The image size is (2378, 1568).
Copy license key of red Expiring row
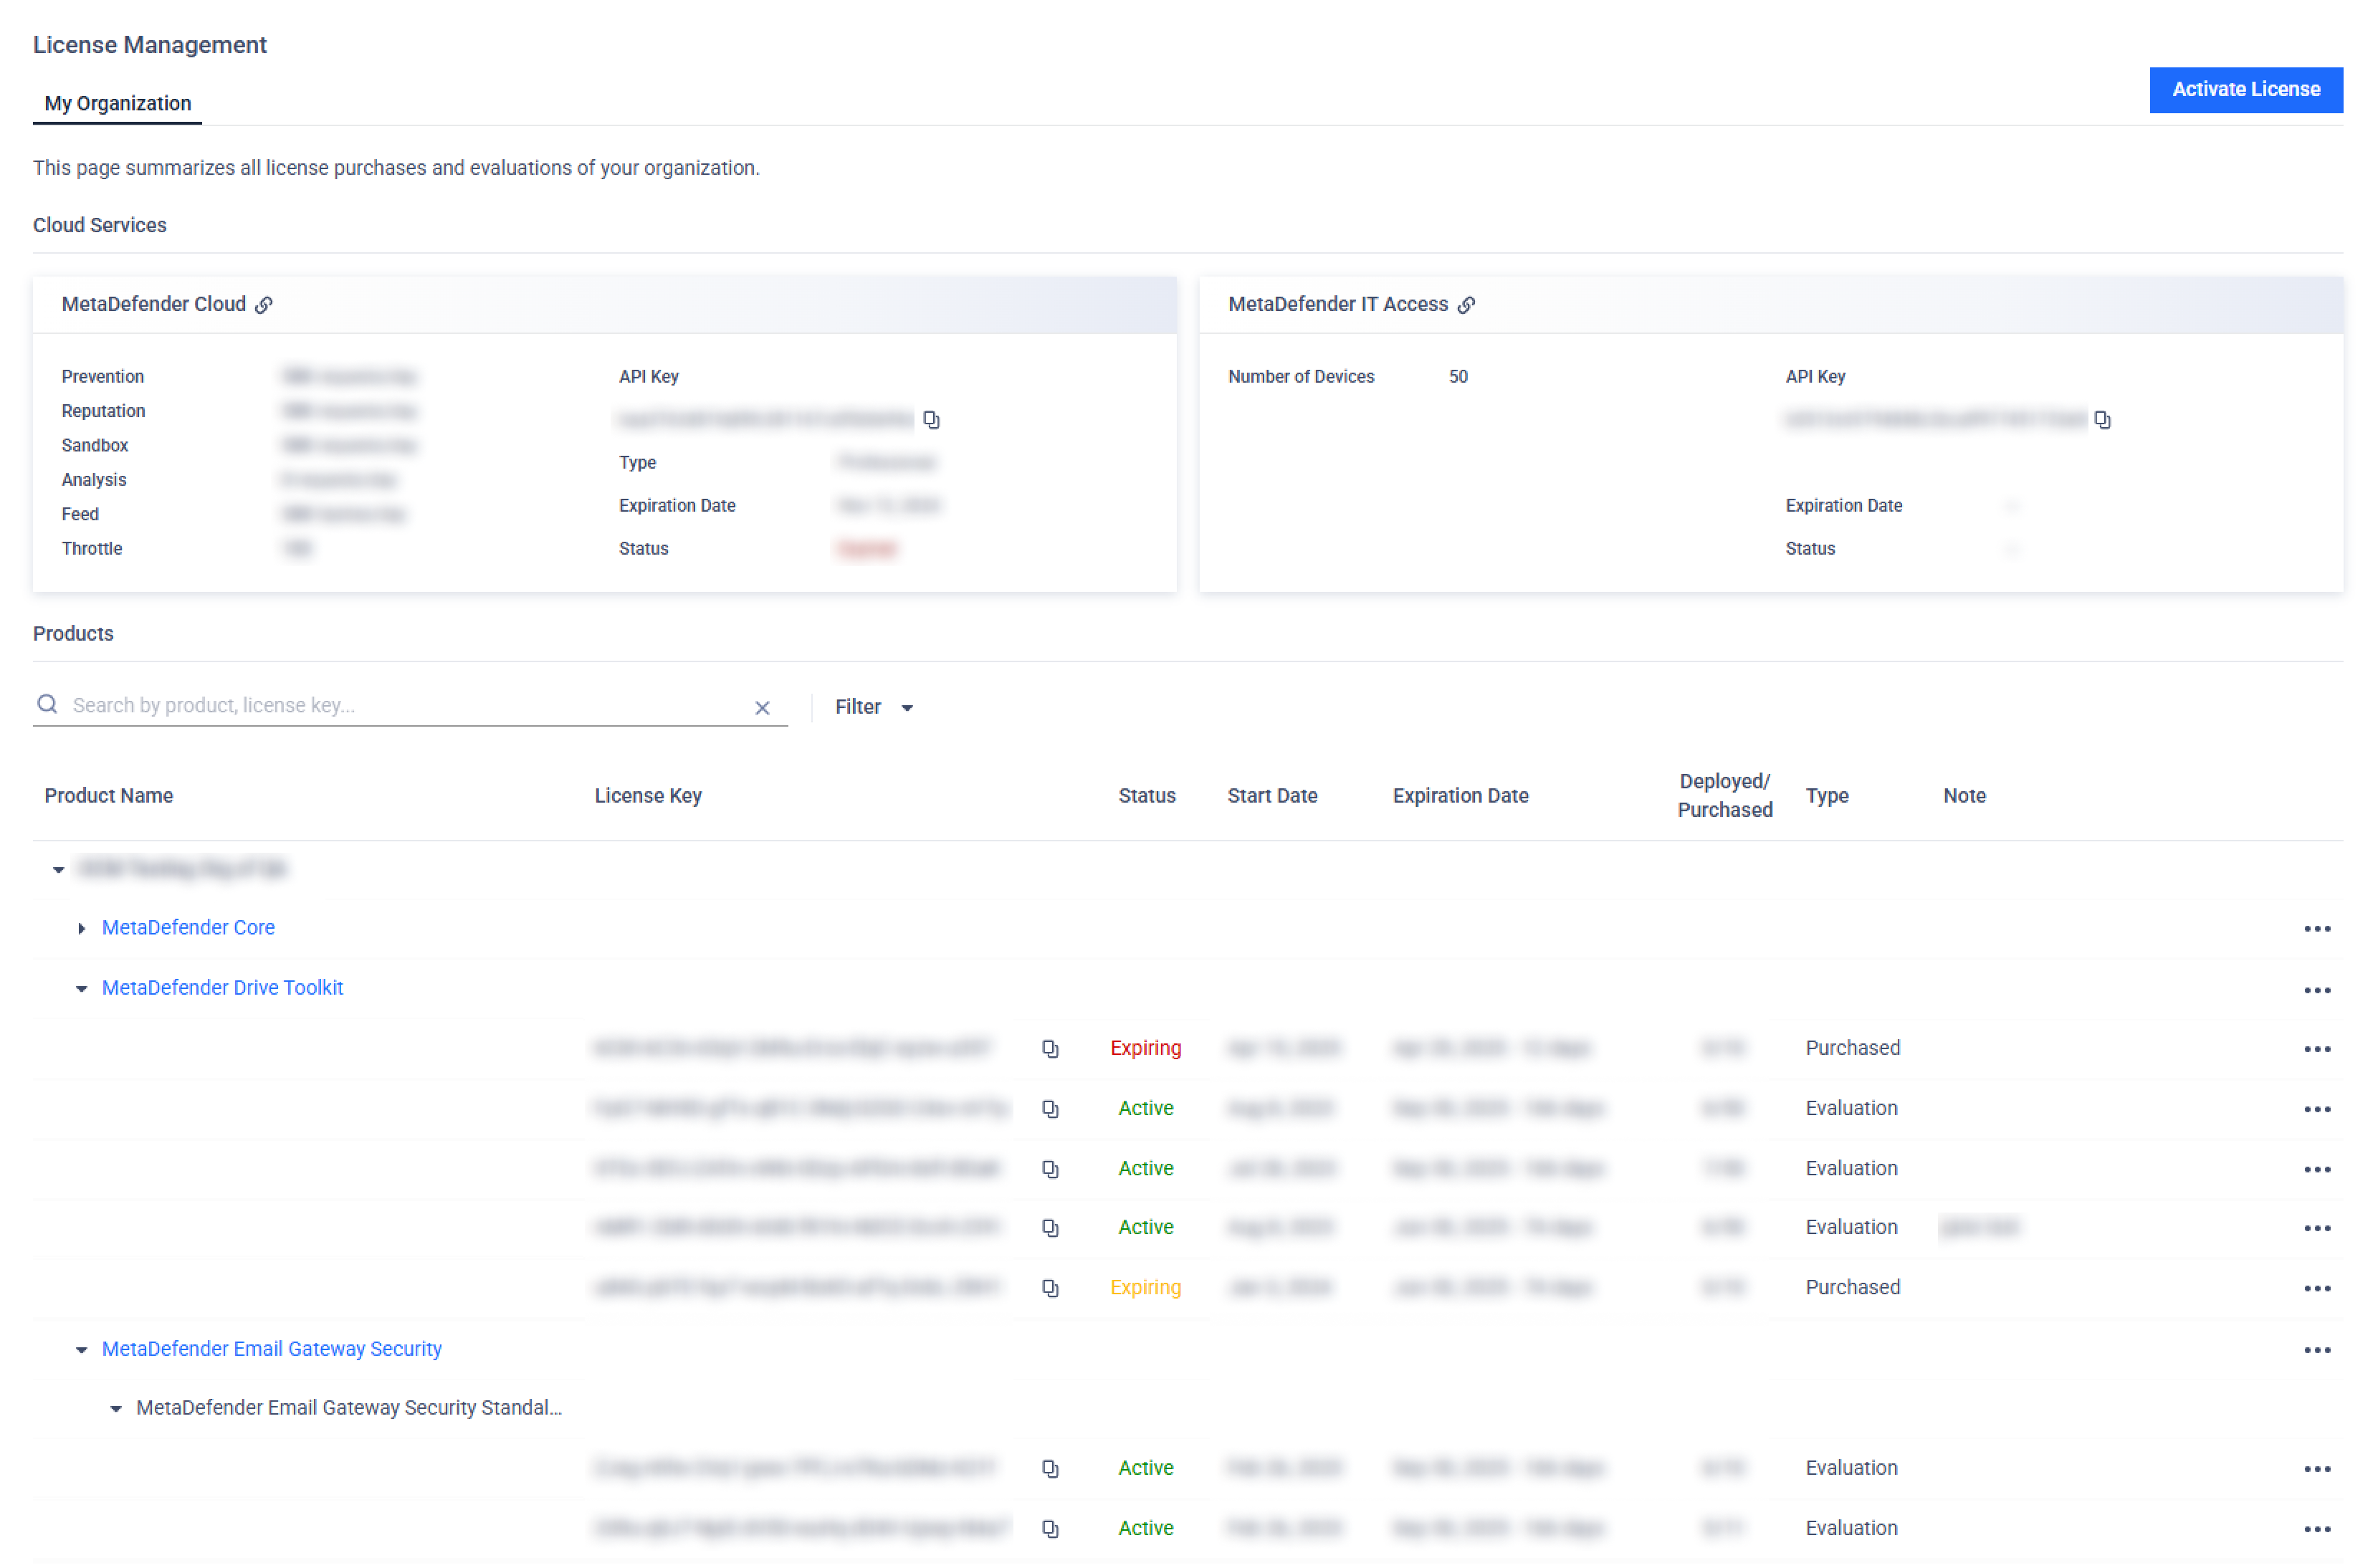click(x=1050, y=1048)
